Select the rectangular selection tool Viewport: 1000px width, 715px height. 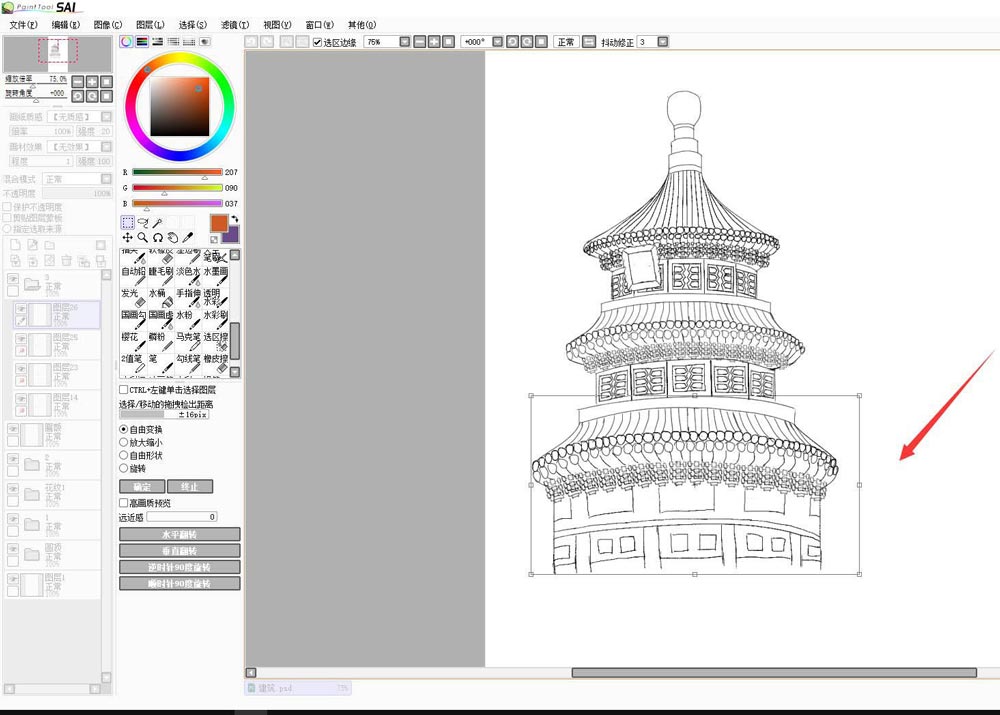[128, 222]
